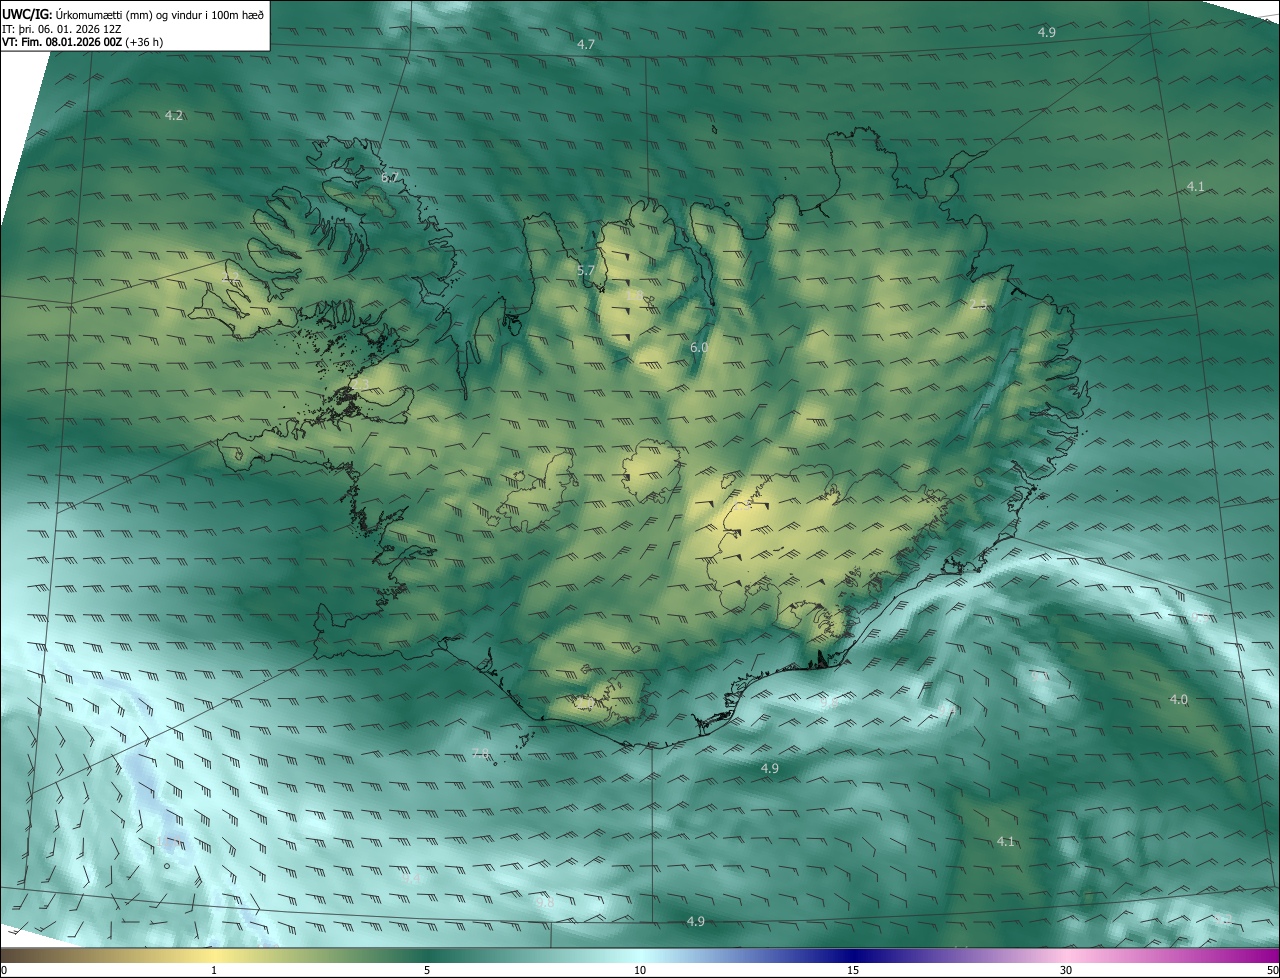This screenshot has height=978, width=1280.
Task: Click the colorbar tick label '5'
Action: point(427,971)
